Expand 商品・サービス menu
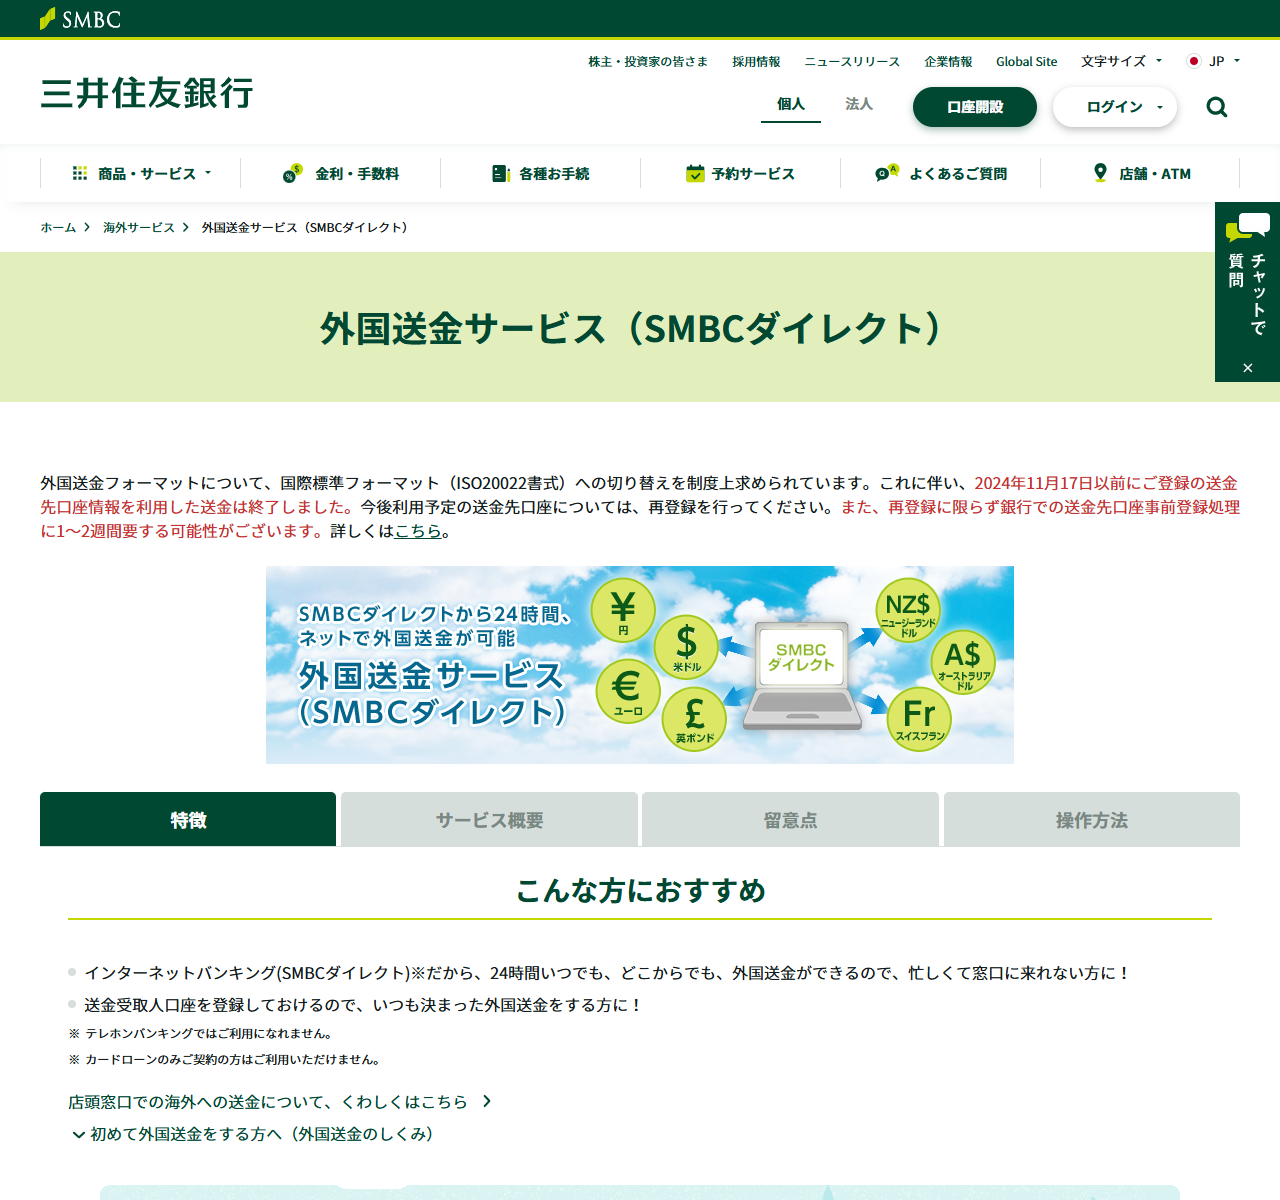 [x=141, y=173]
